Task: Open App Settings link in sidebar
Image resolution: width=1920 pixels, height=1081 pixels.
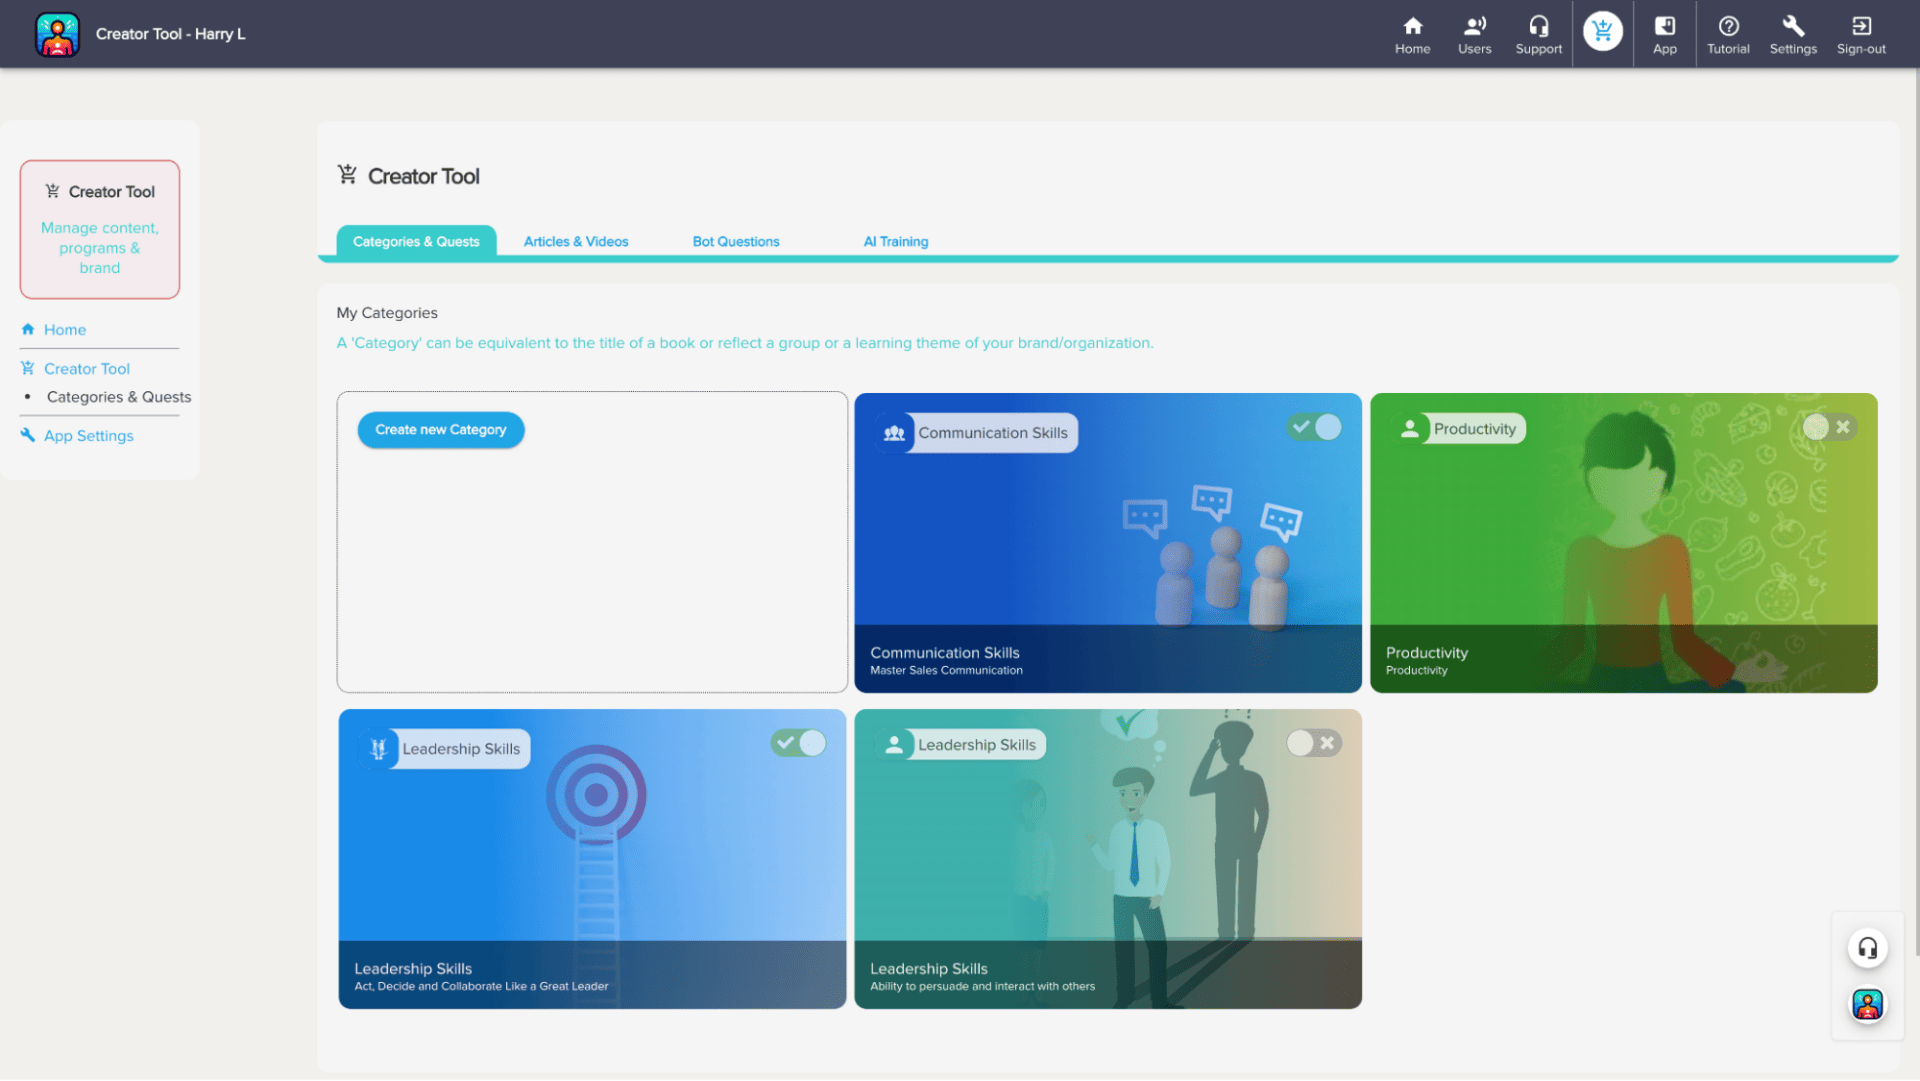Action: click(x=88, y=436)
